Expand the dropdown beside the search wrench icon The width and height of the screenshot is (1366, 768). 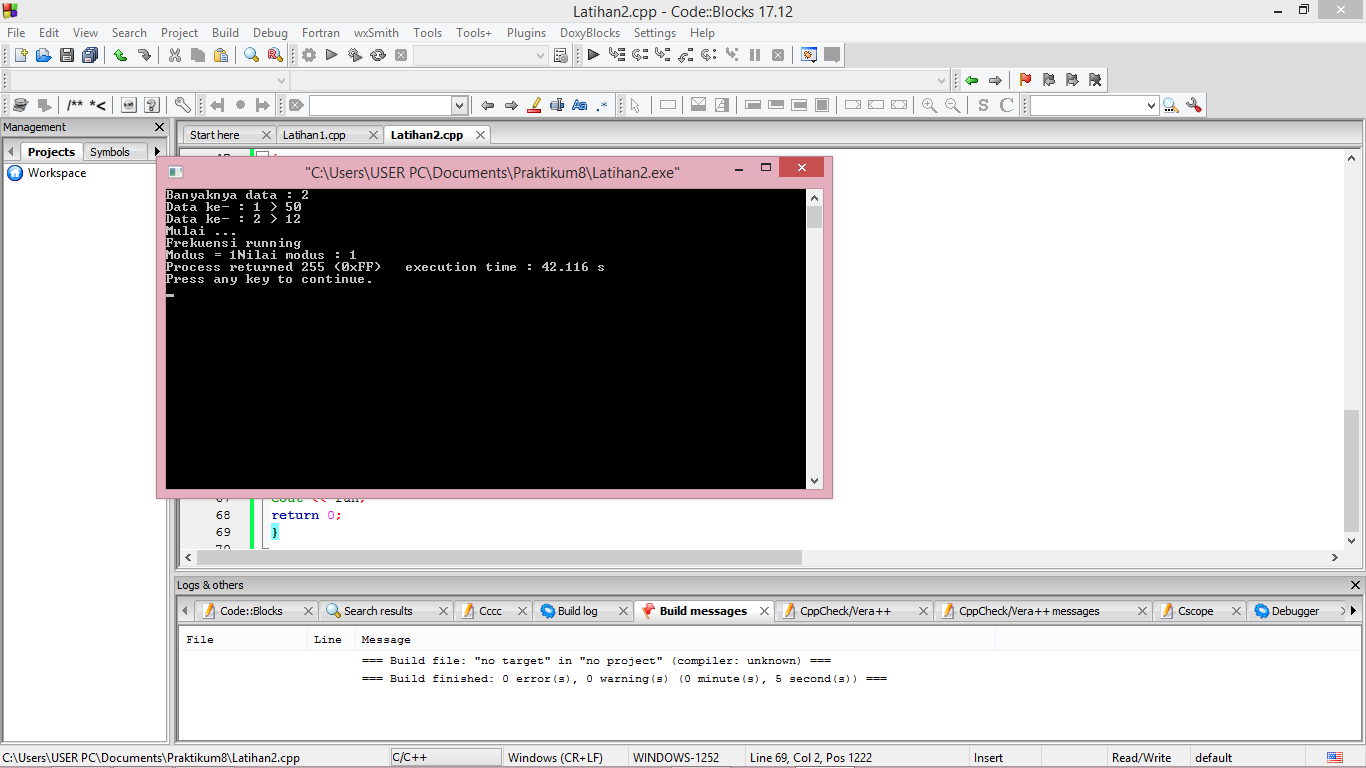coord(1150,105)
